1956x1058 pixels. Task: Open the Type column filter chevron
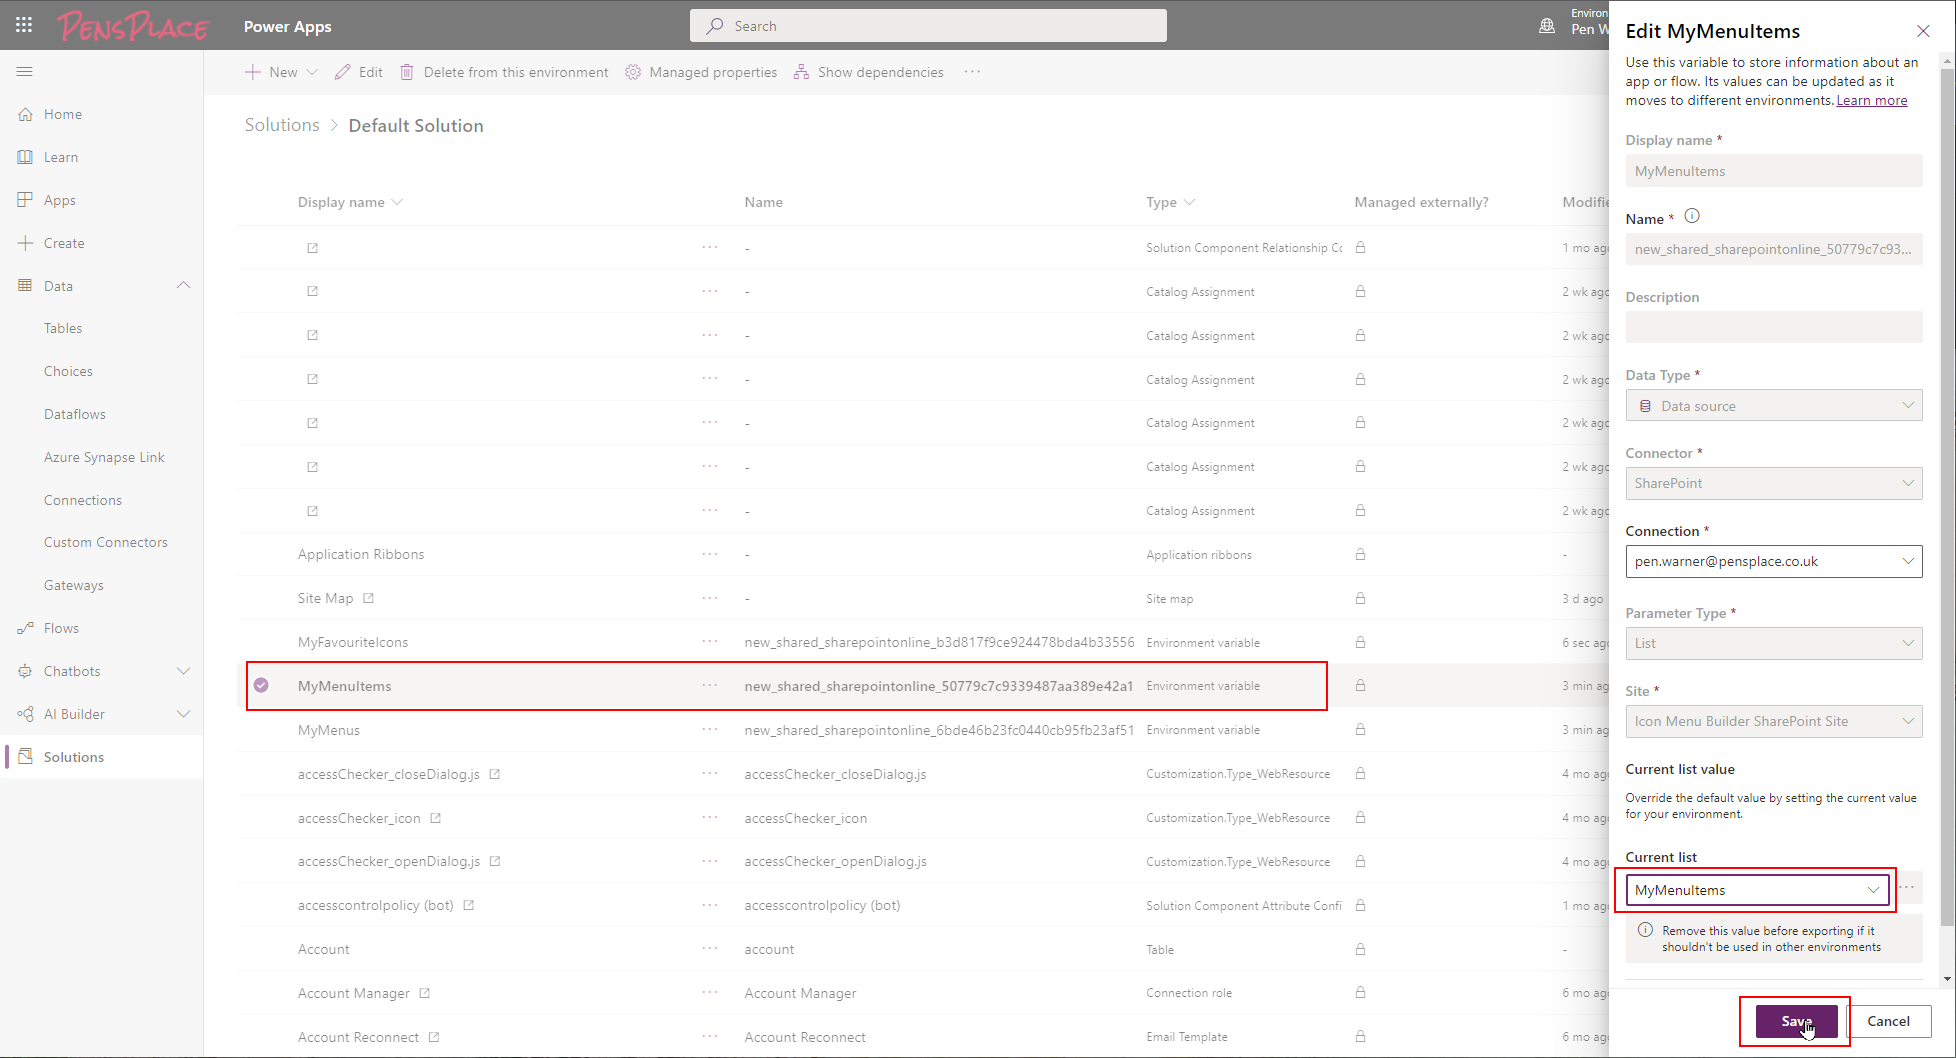(1189, 202)
